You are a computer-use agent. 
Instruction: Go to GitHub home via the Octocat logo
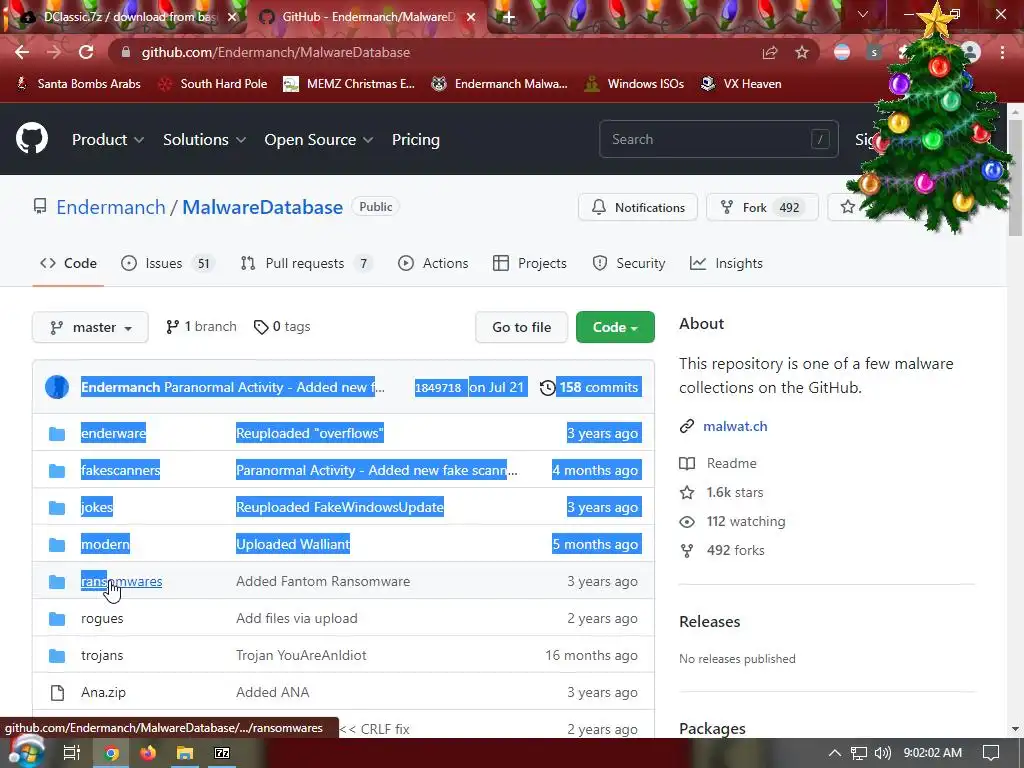pos(31,138)
